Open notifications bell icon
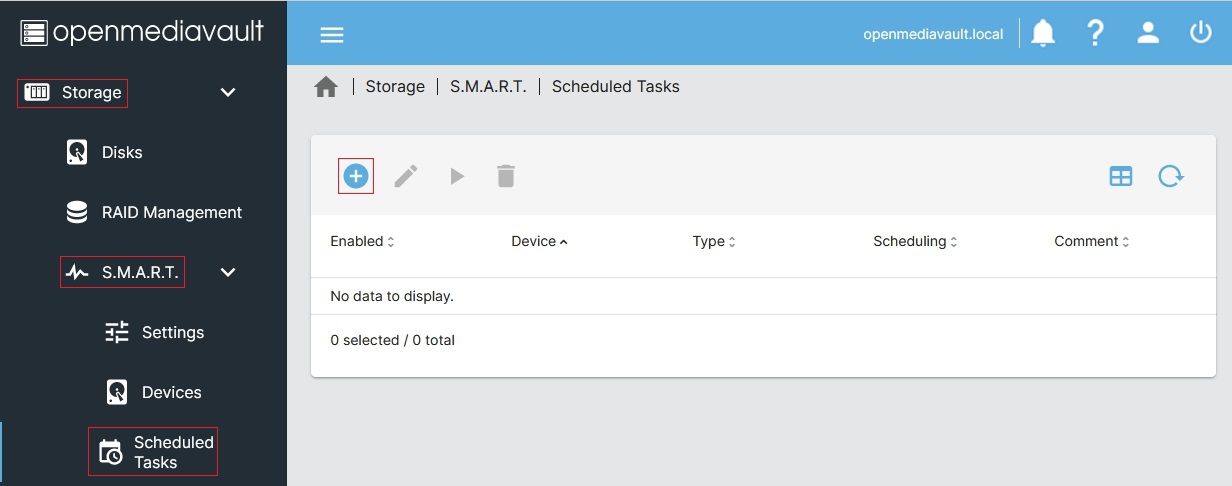Image resolution: width=1232 pixels, height=486 pixels. [1043, 33]
